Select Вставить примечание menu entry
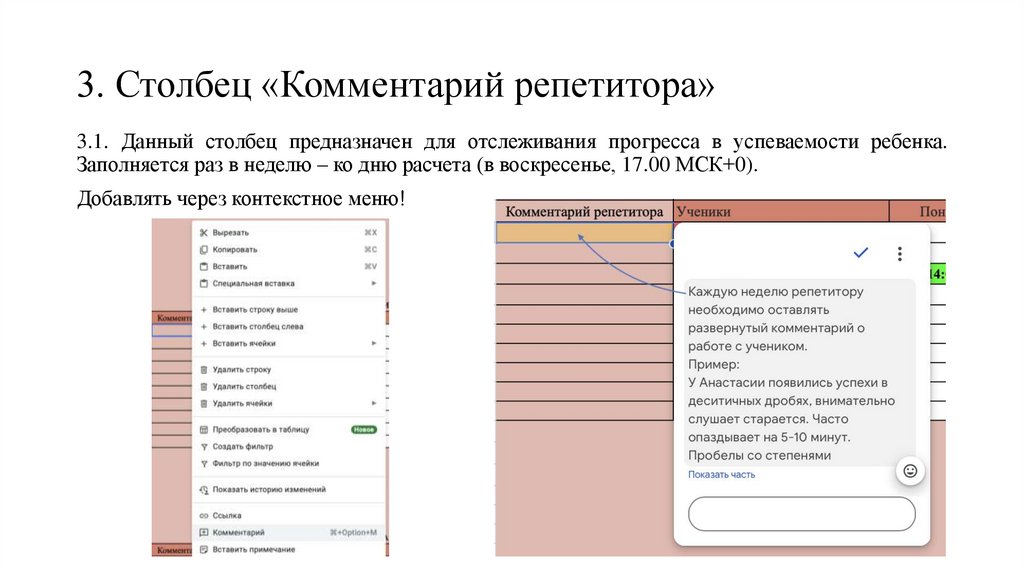Screen dimensions: 1024x574 coord(289,550)
